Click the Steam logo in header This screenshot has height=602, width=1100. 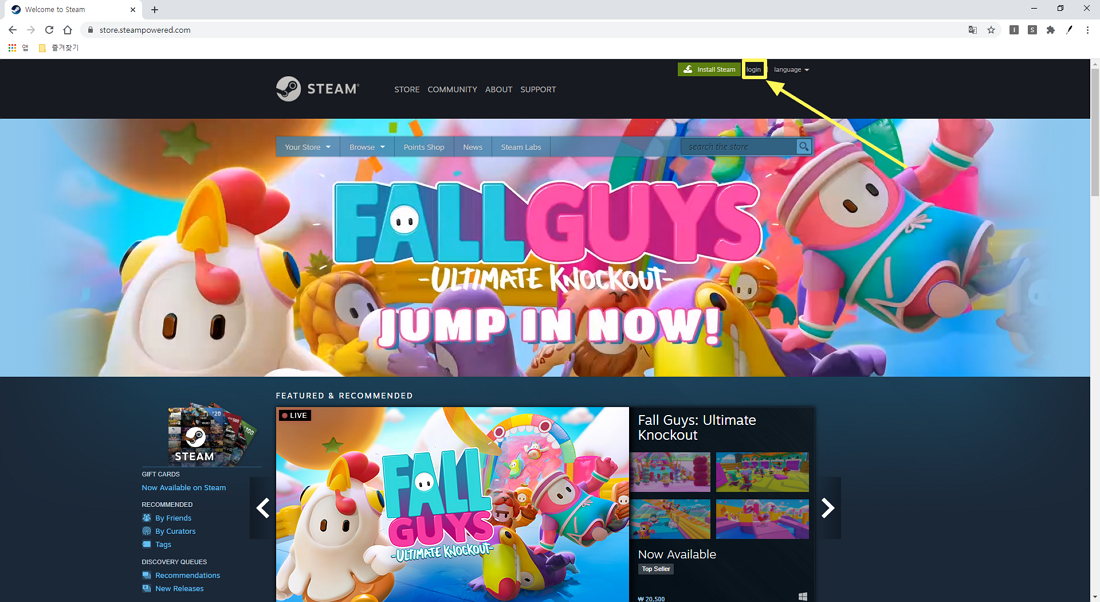(317, 89)
